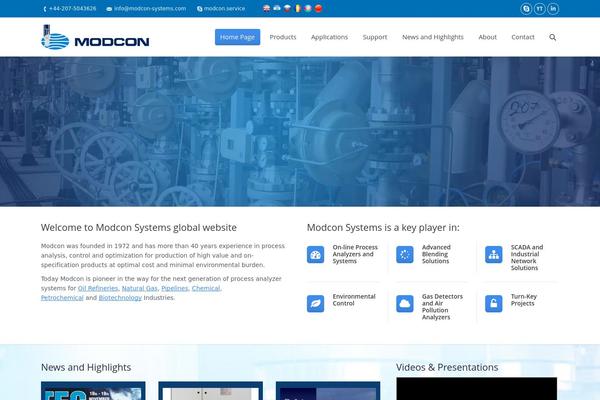Open News and Highlights in the navigation
Viewport: 600px width, 400px height.
pyautogui.click(x=433, y=37)
